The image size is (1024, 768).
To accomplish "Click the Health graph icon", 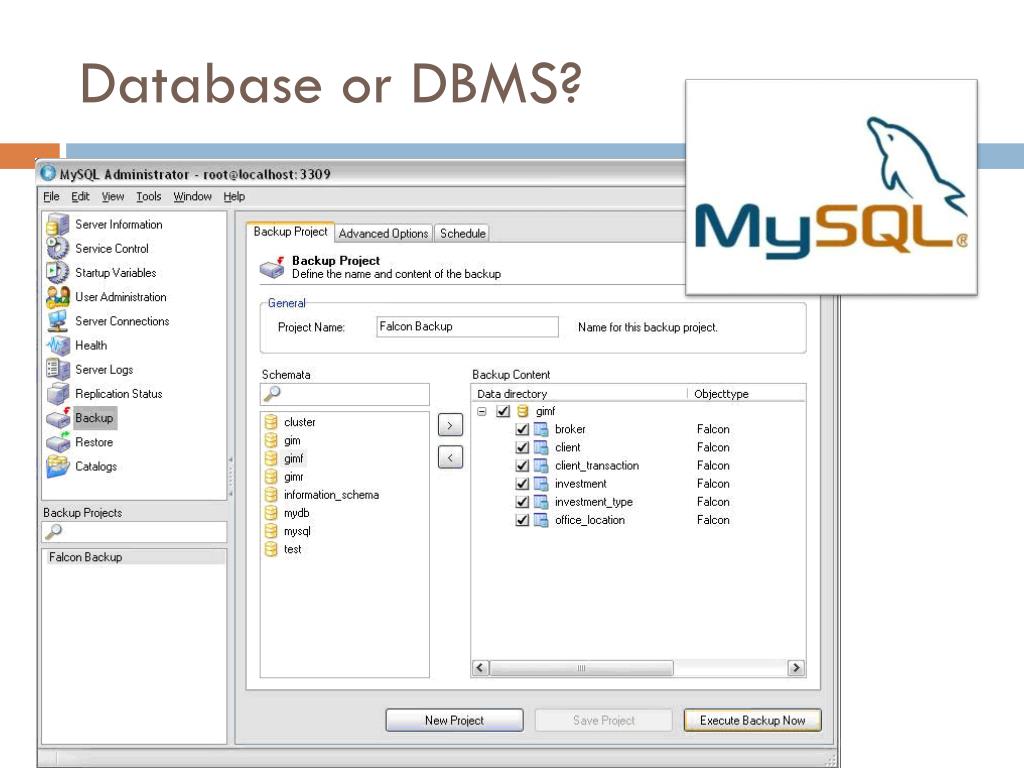I will pyautogui.click(x=57, y=345).
